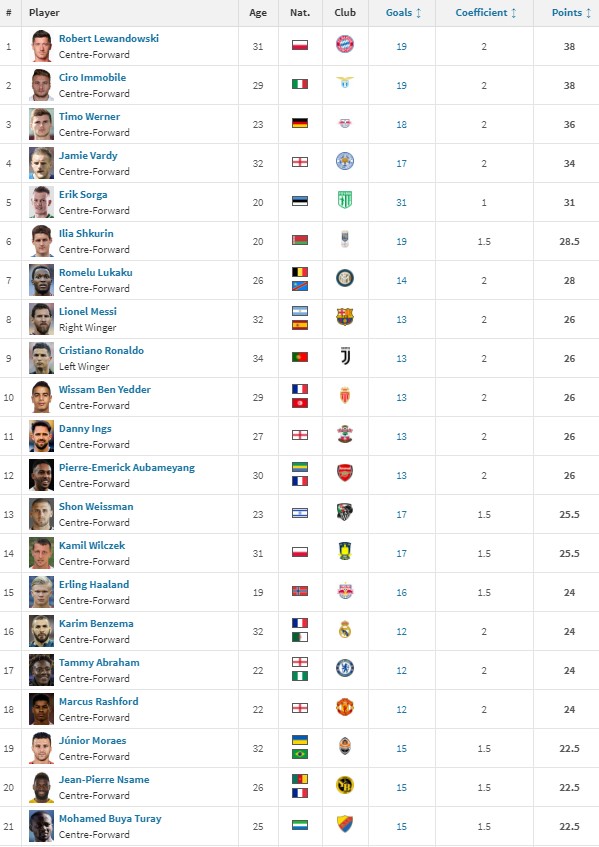This screenshot has width=599, height=847.
Task: Click Erik Sorga's 31 goals link
Action: click(x=401, y=203)
